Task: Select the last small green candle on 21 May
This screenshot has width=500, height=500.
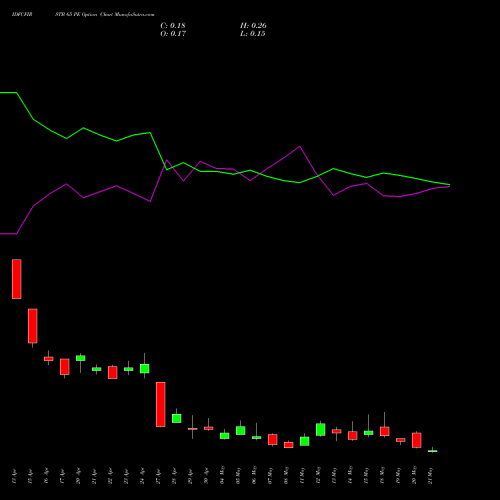Action: [433, 451]
